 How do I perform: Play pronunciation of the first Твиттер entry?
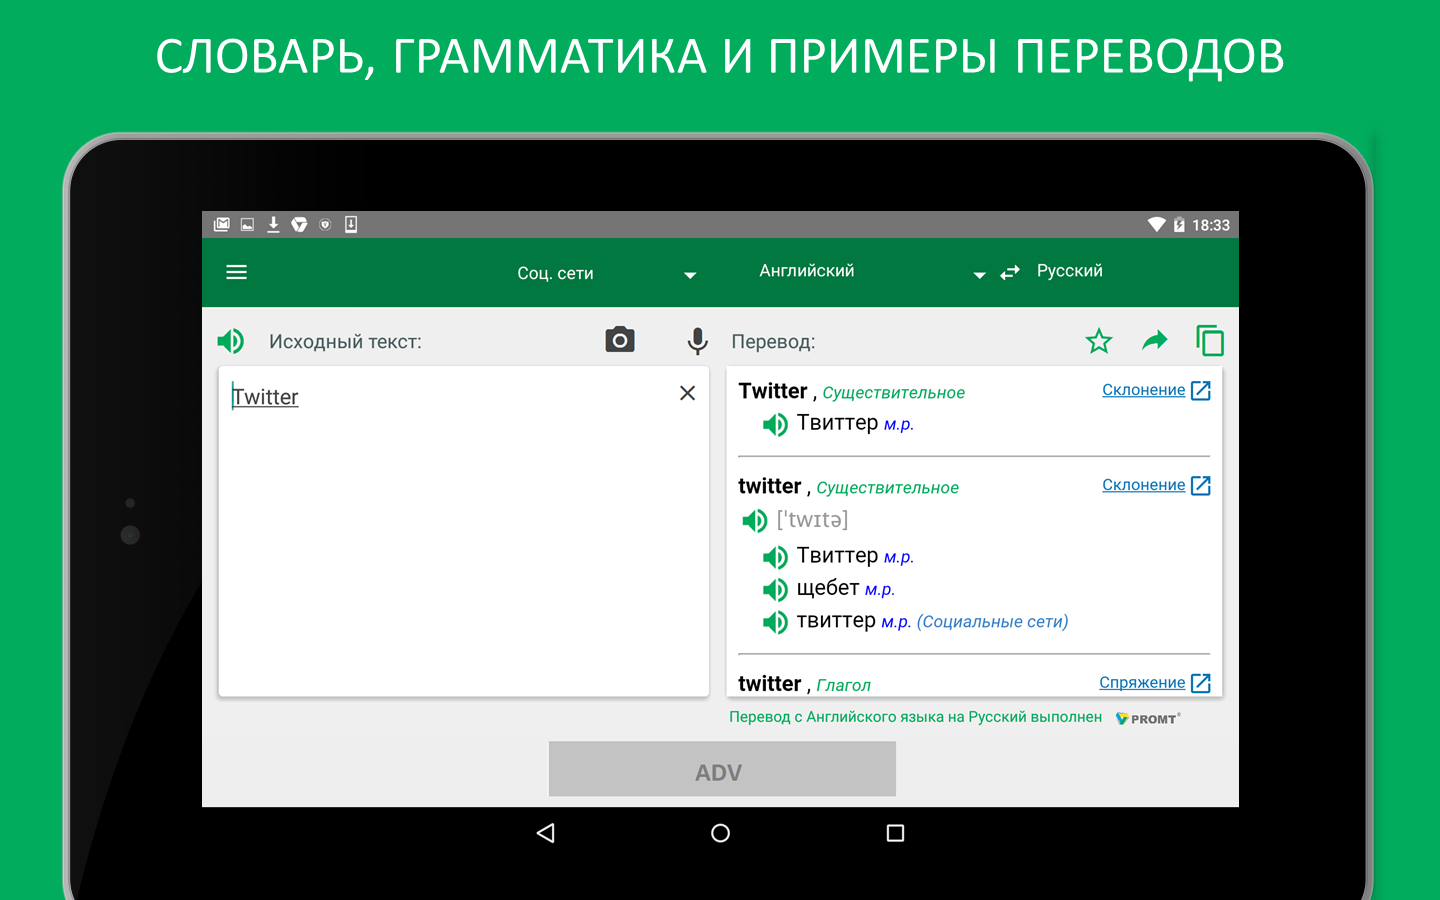pos(775,424)
